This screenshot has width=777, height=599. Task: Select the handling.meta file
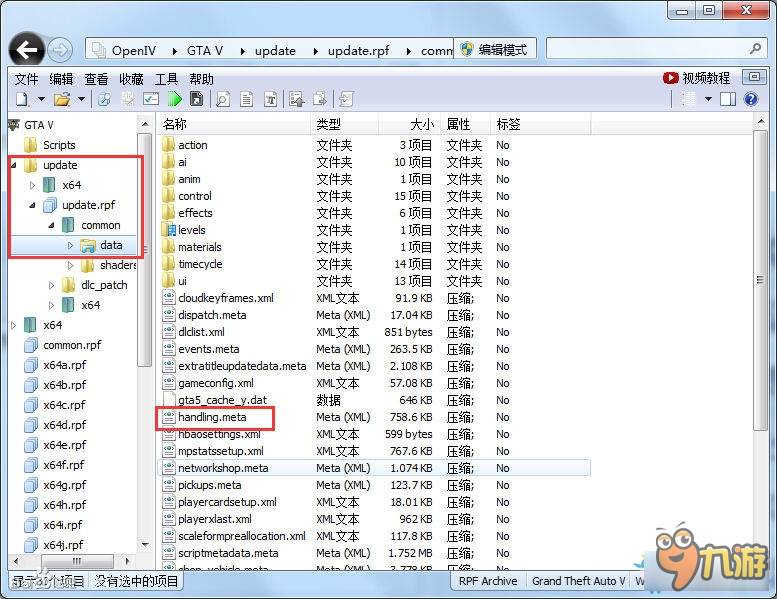(212, 417)
